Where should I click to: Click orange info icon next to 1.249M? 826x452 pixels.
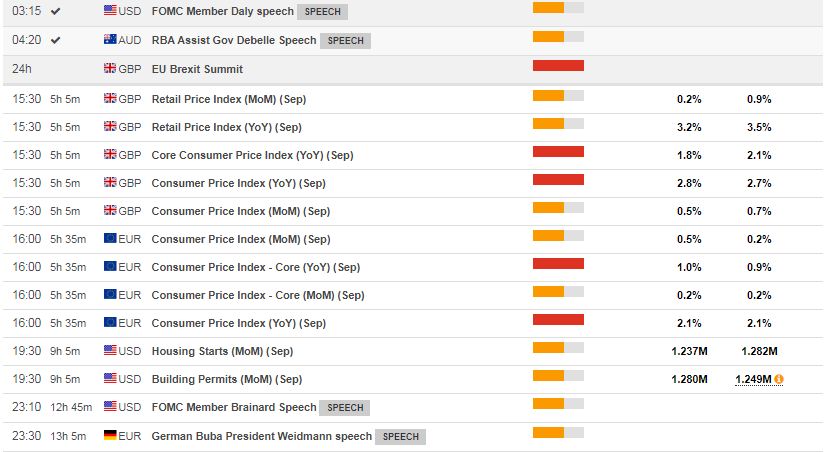tap(778, 379)
